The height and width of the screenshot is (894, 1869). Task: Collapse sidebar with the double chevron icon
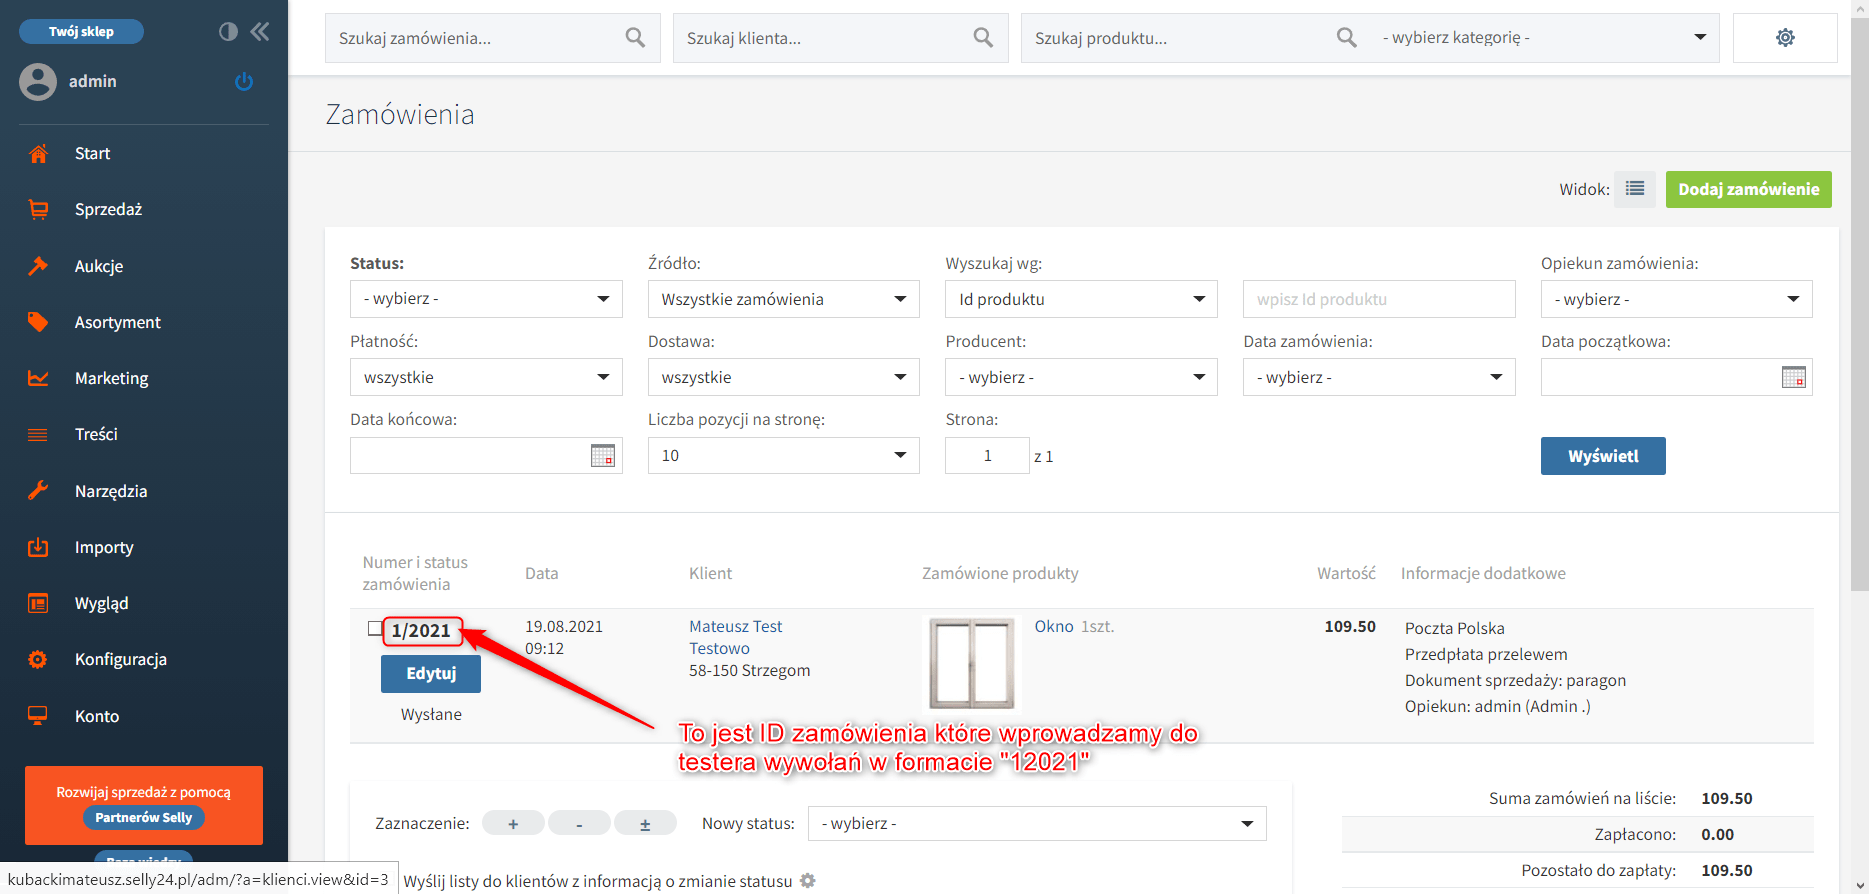click(x=260, y=32)
